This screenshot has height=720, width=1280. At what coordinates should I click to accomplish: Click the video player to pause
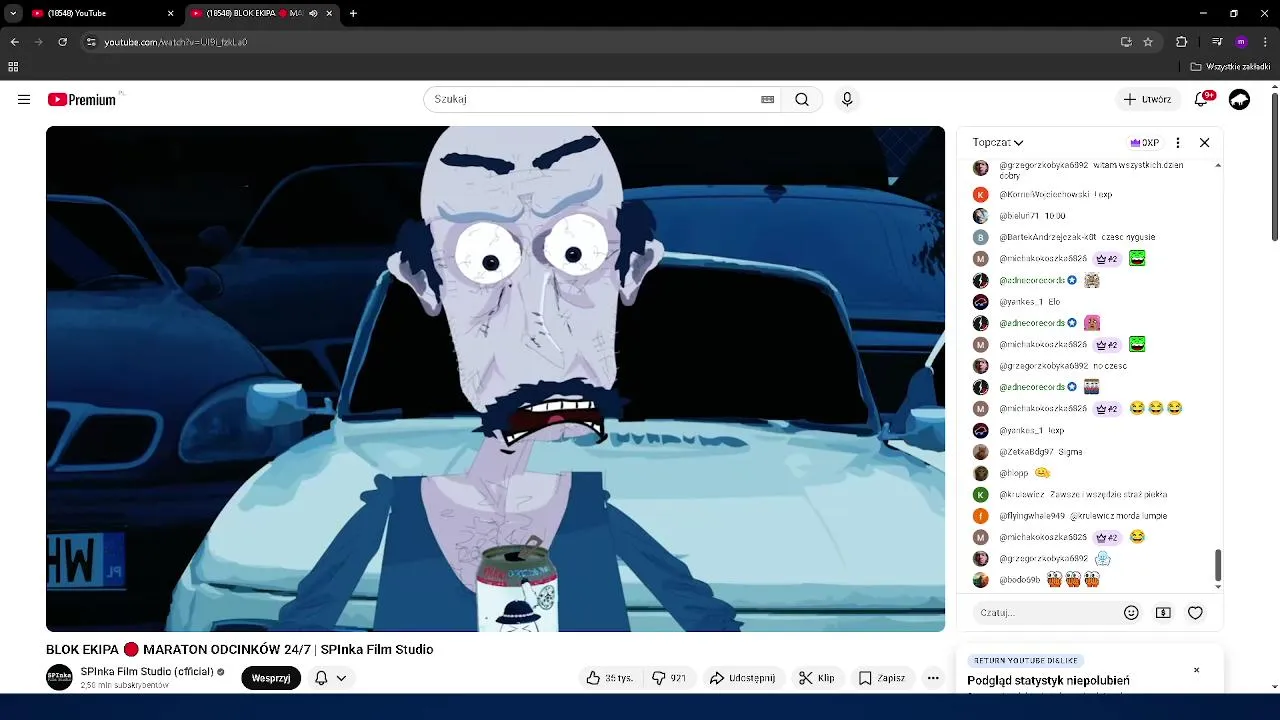click(x=495, y=378)
